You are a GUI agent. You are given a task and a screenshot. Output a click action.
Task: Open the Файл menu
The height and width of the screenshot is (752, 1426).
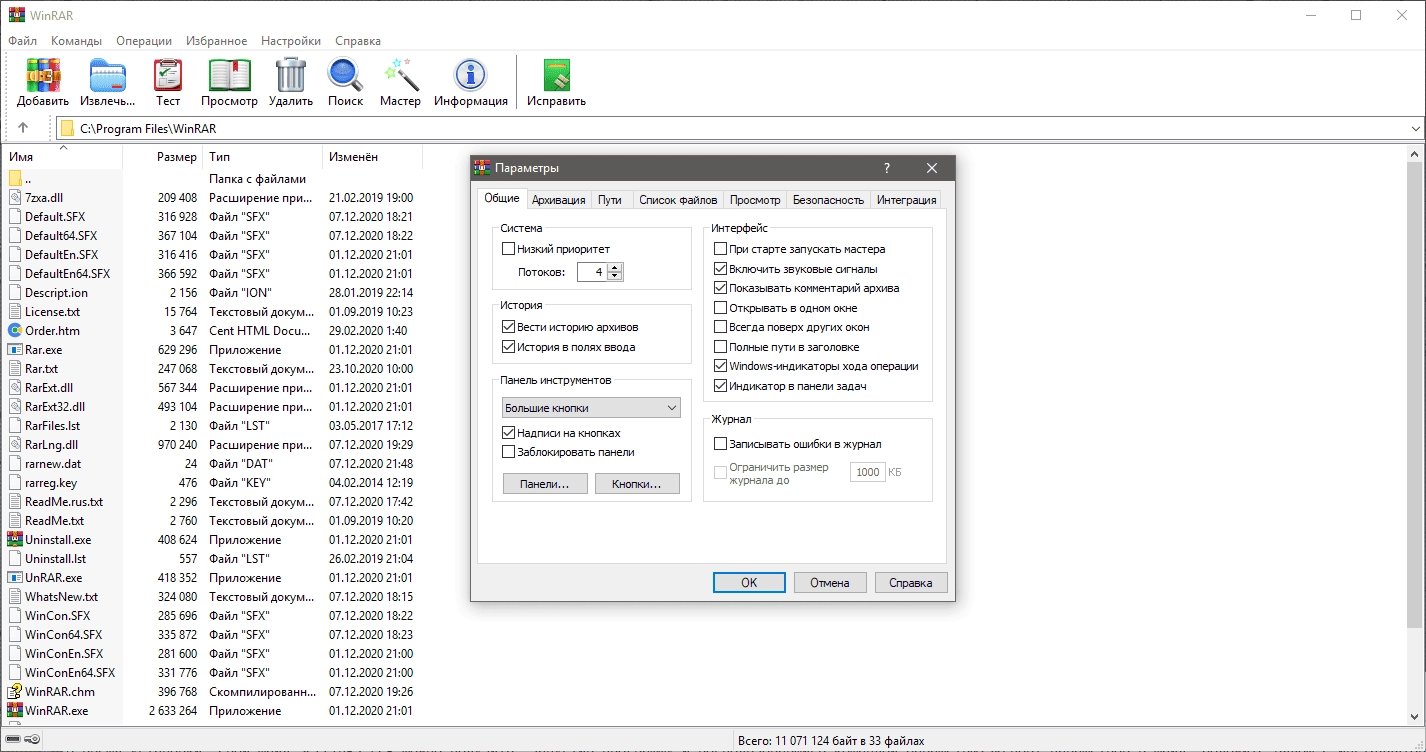point(22,41)
